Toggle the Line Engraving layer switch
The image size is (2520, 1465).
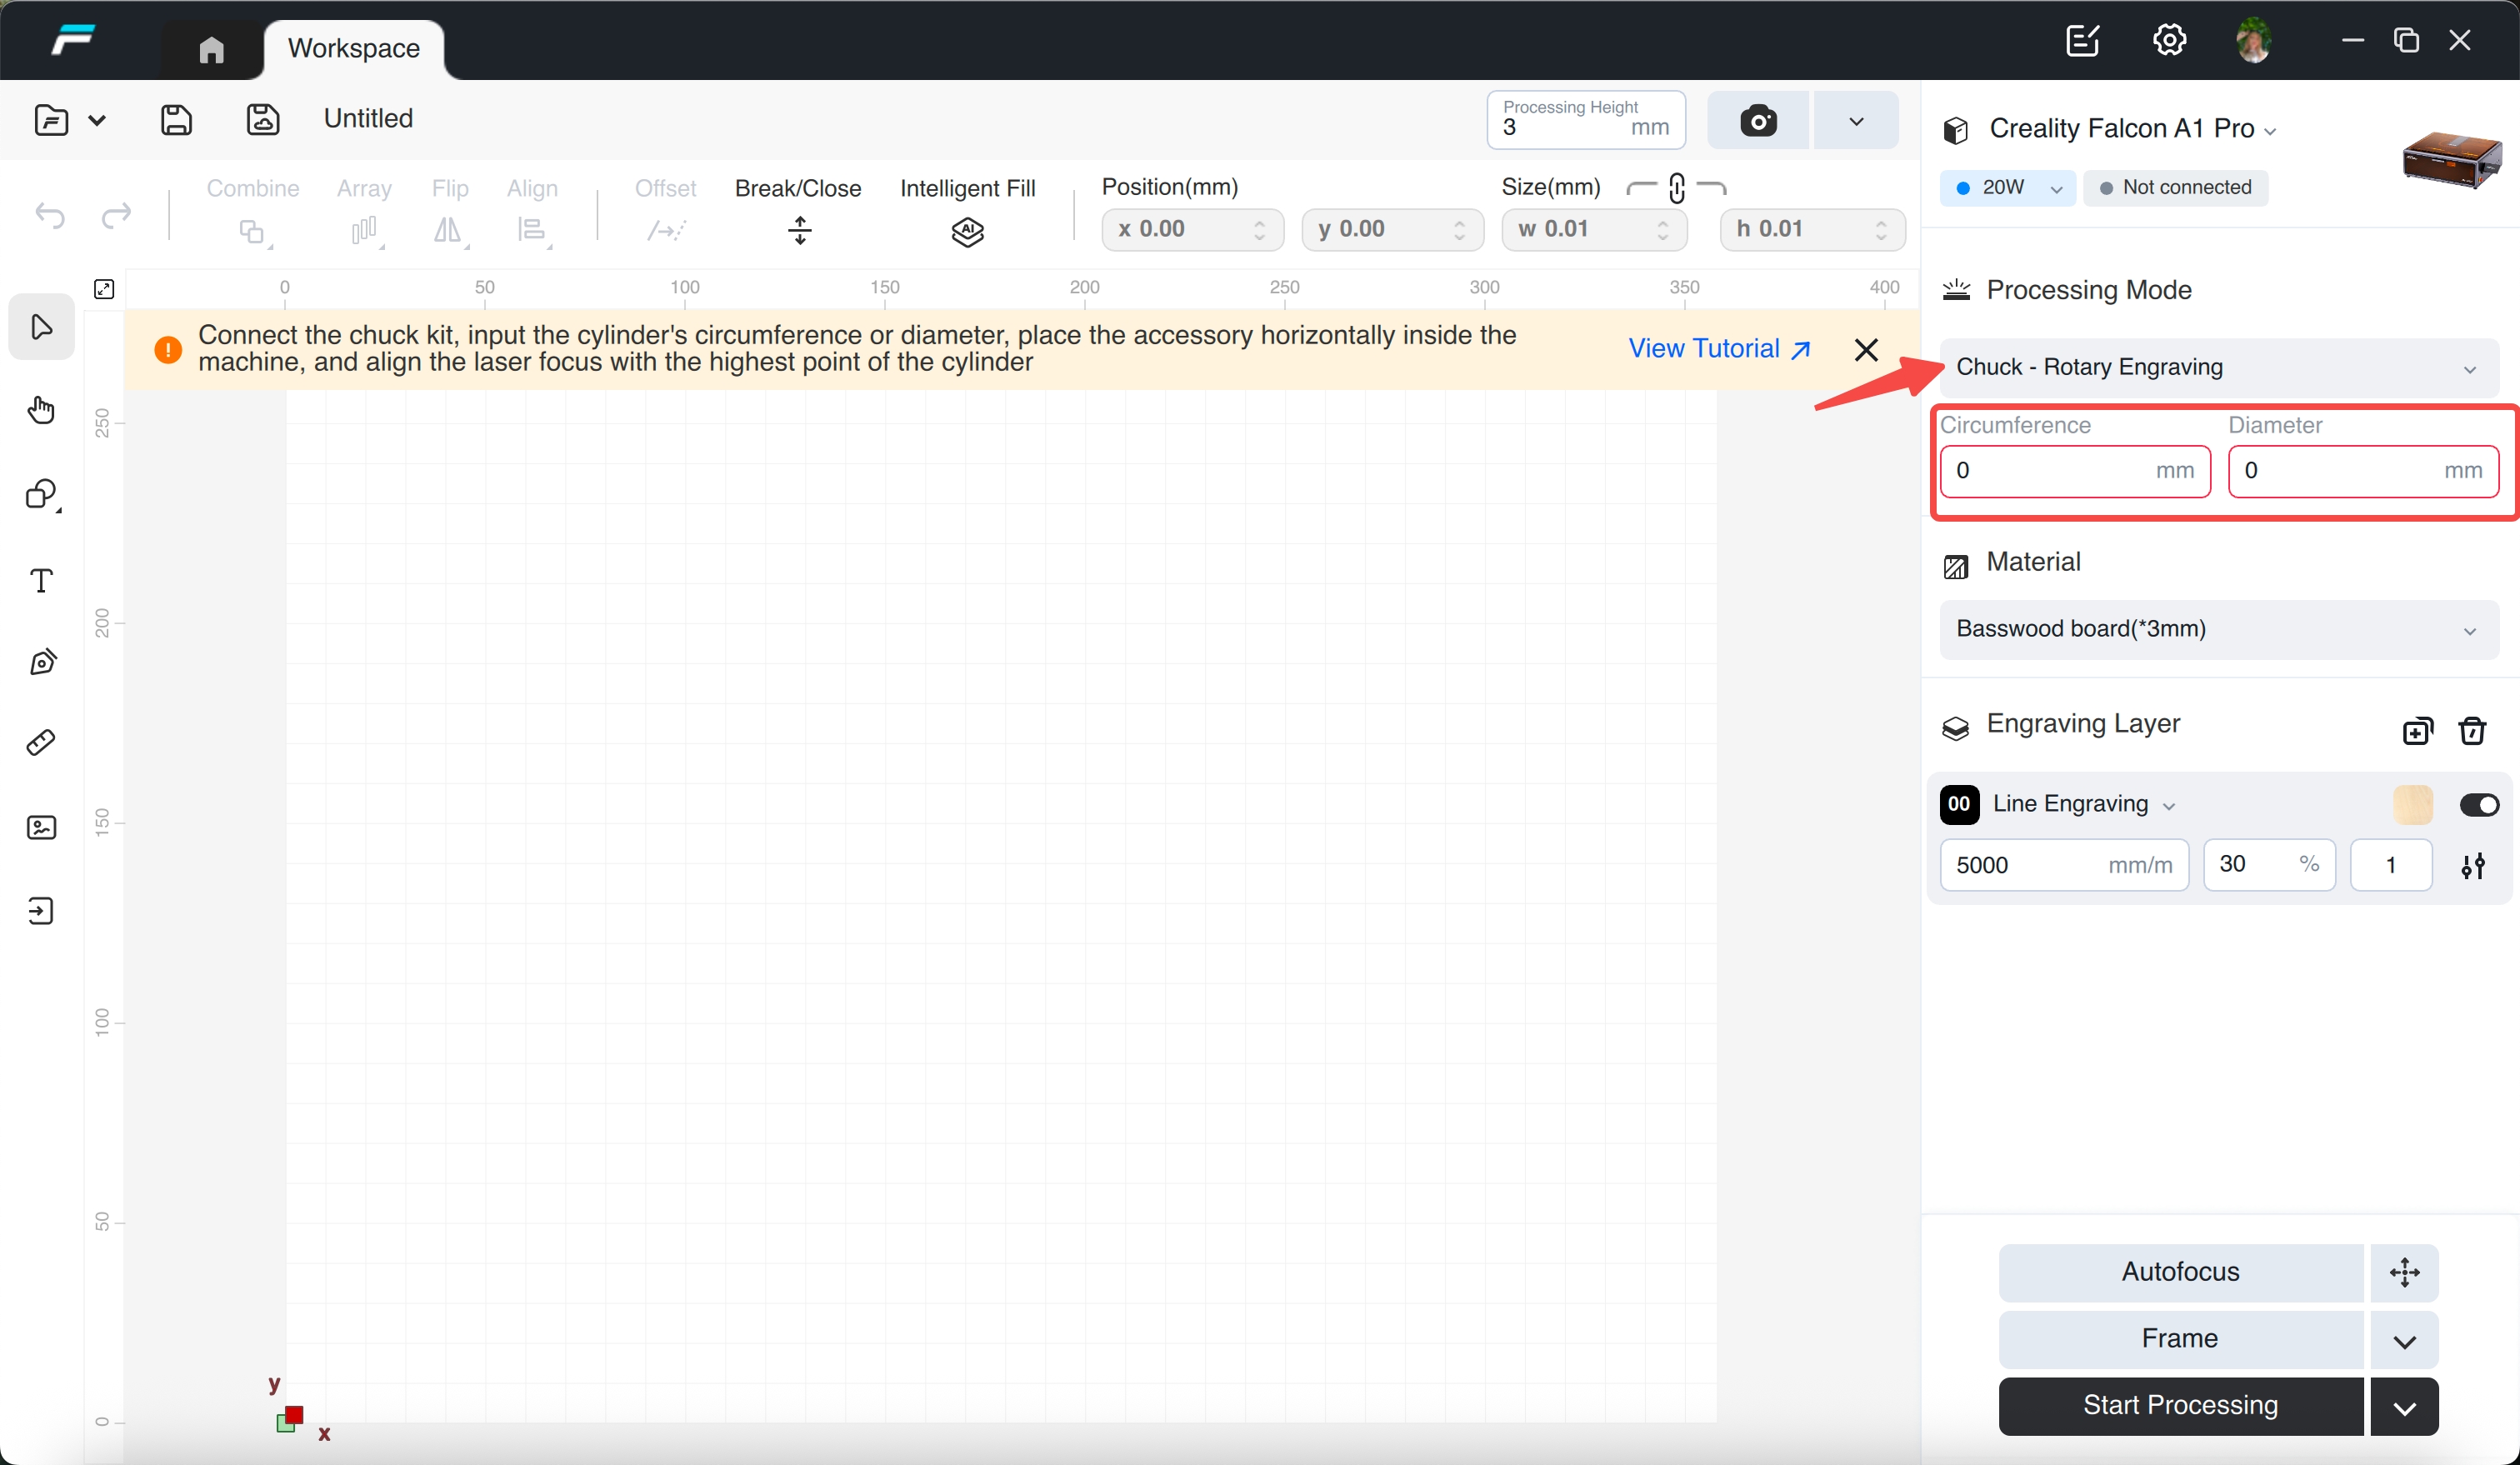click(x=2478, y=805)
